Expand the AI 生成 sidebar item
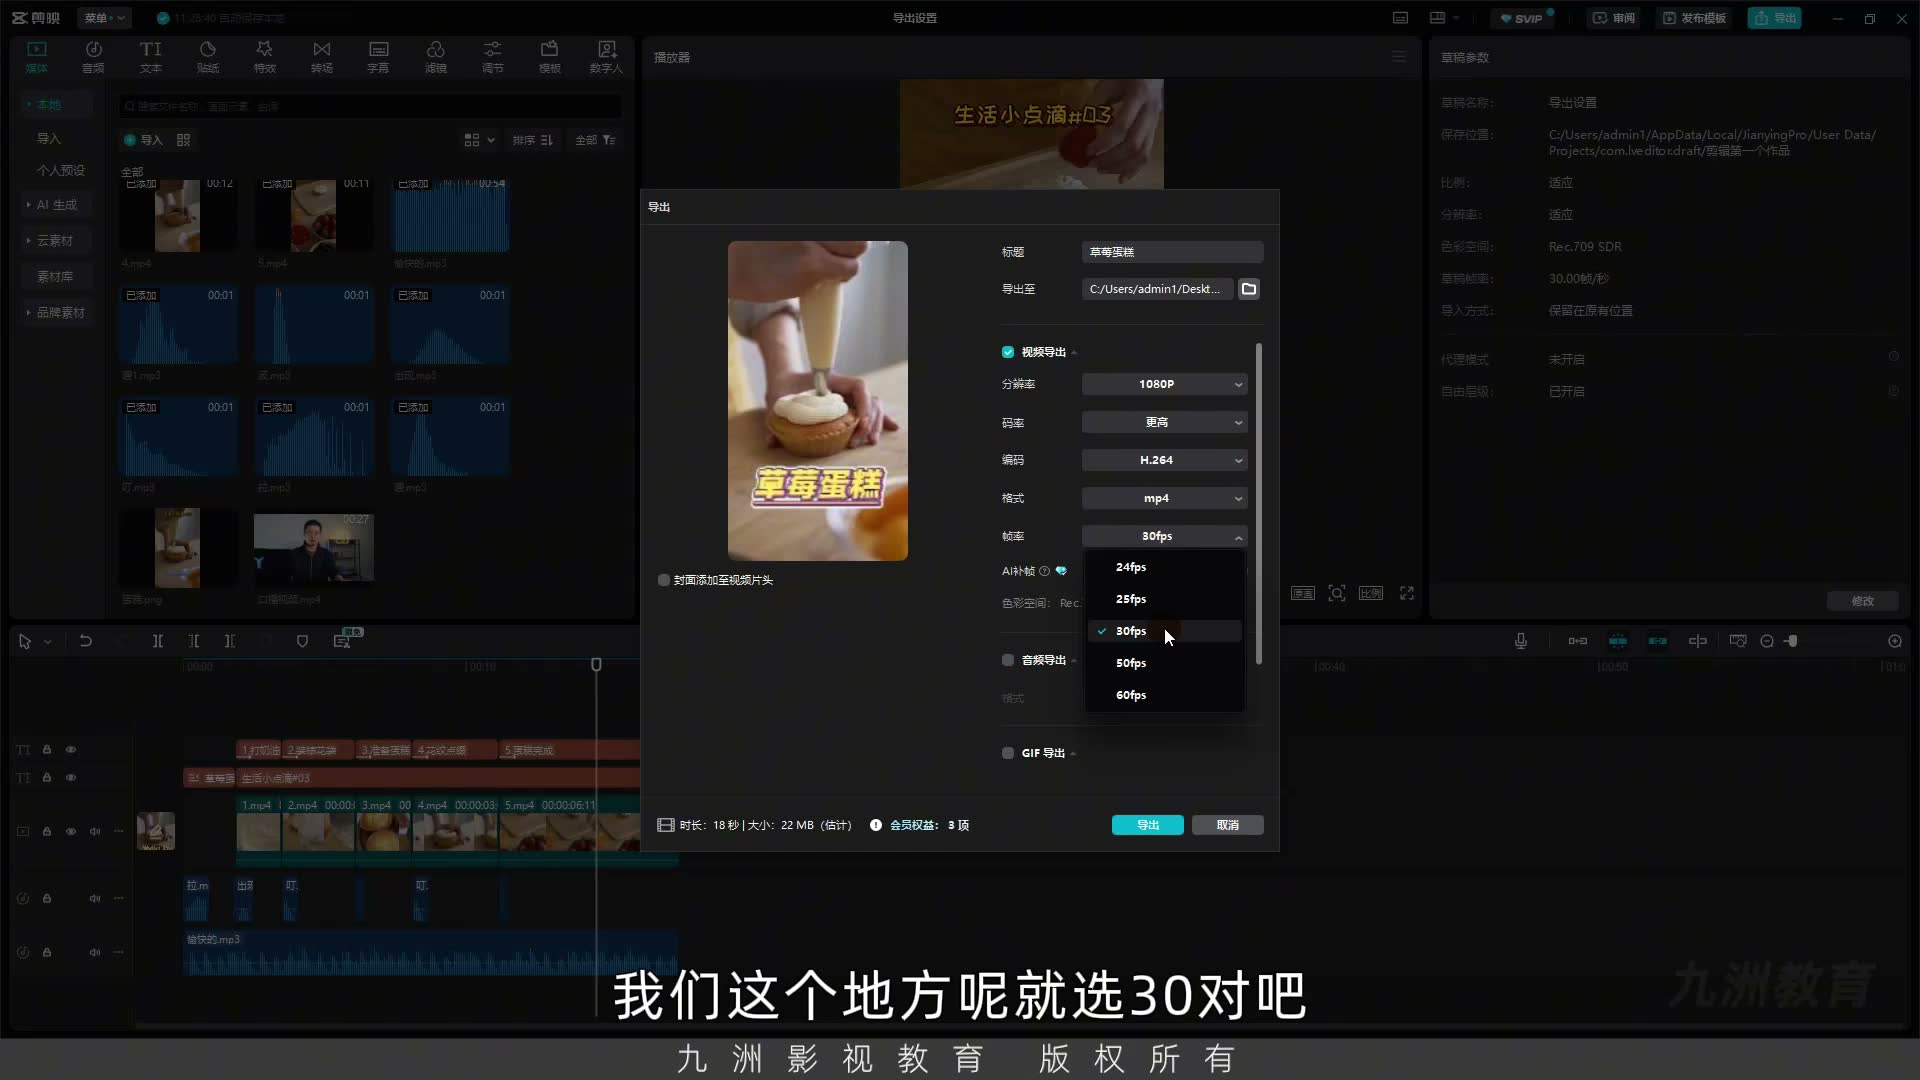The image size is (1920, 1080). [56, 205]
